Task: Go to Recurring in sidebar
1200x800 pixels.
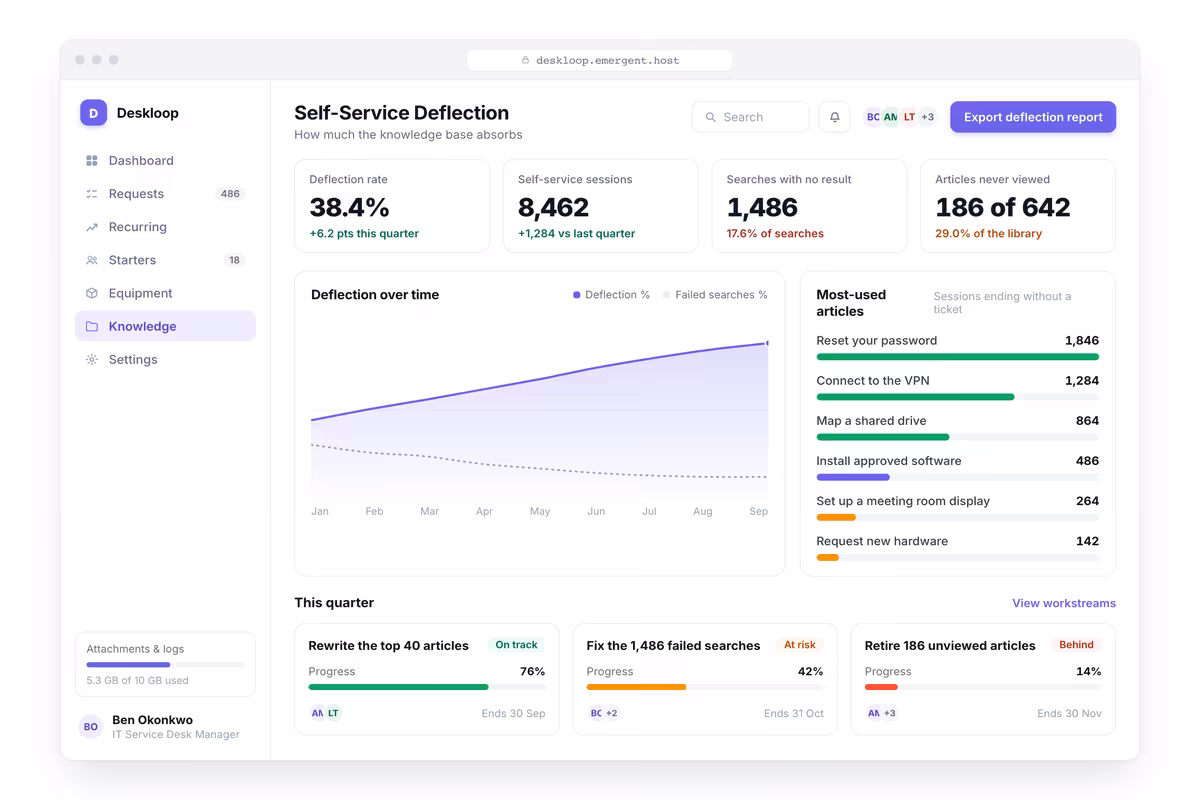Action: coord(165,227)
